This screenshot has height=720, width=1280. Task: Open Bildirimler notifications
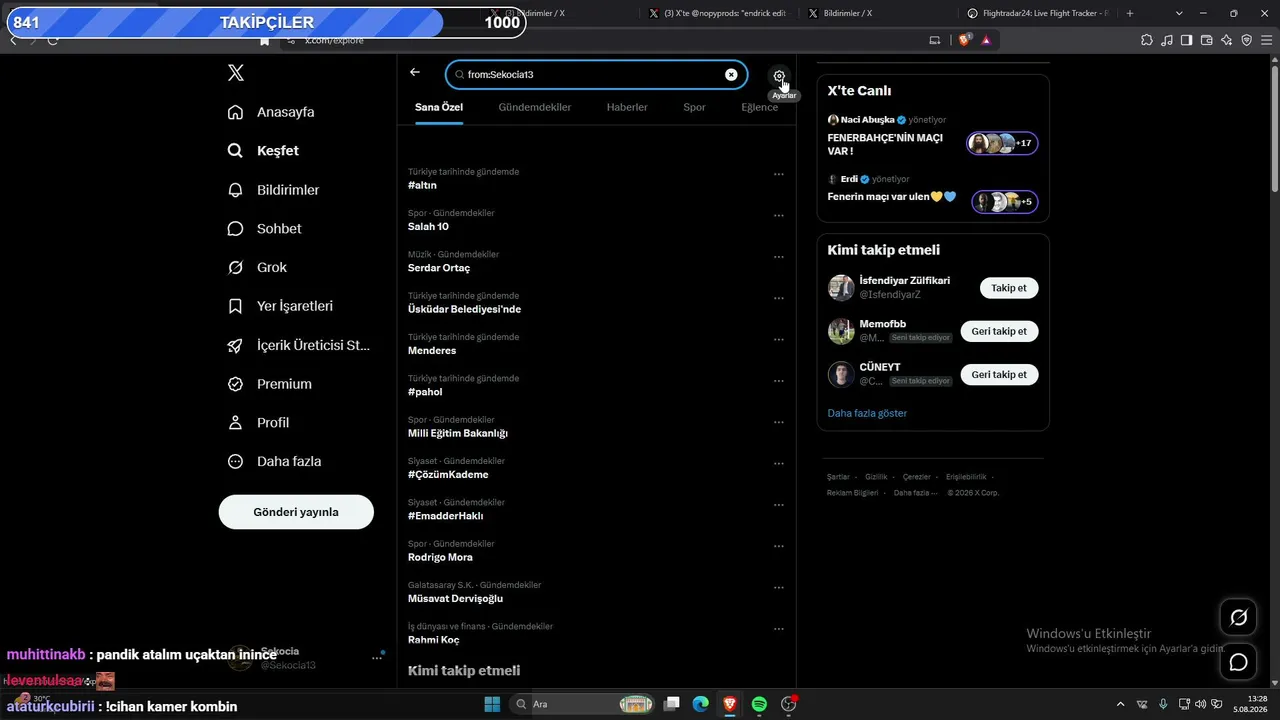click(273, 190)
